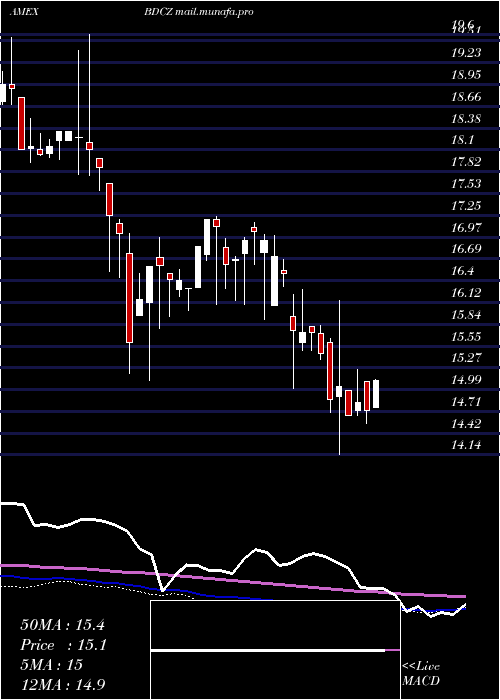Select the 14.99 price axis label
Image resolution: width=500 pixels, height=700 pixels.
point(467,380)
